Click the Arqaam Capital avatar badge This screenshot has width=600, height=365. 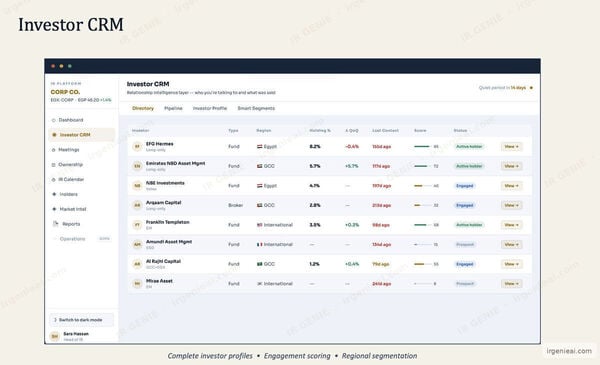pyautogui.click(x=137, y=205)
